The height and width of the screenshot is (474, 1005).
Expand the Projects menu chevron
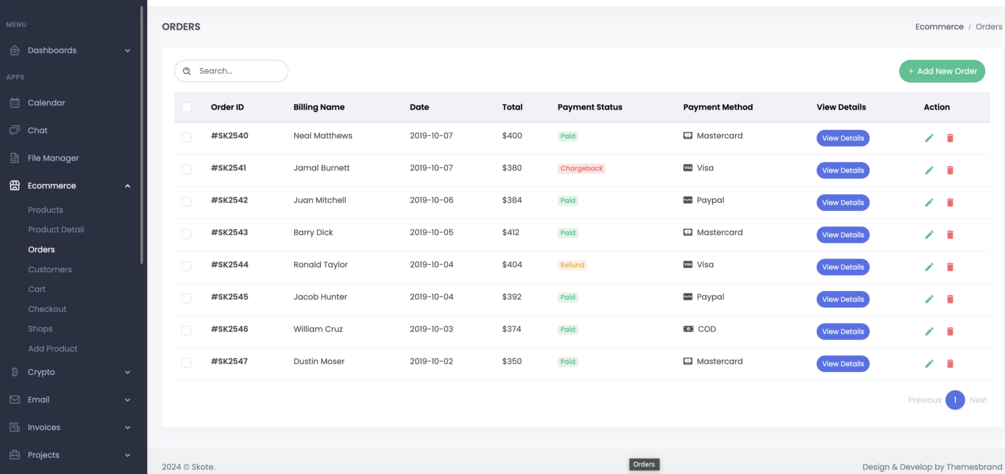(x=128, y=455)
